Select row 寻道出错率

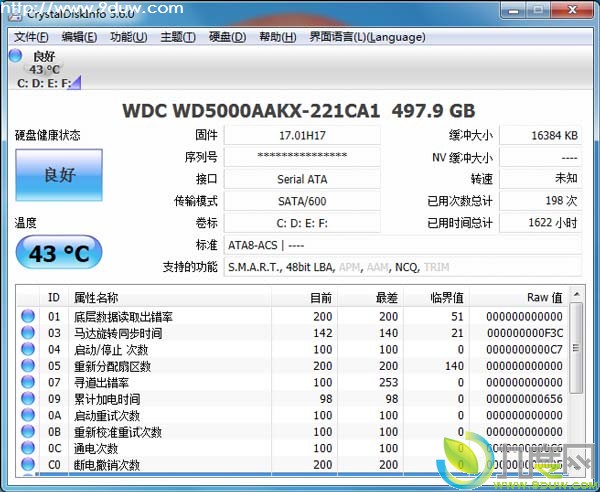point(293,382)
